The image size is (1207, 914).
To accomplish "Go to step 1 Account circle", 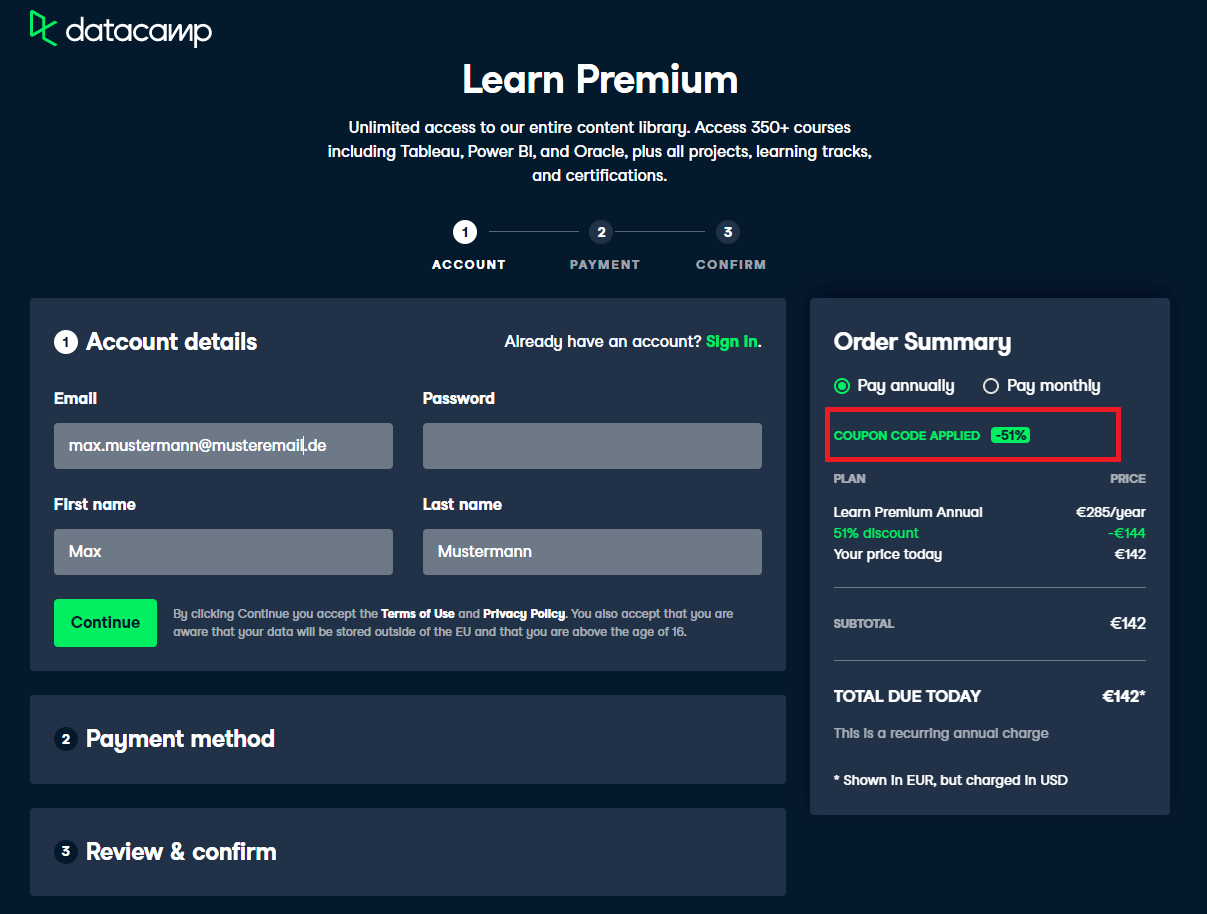I will point(465,232).
